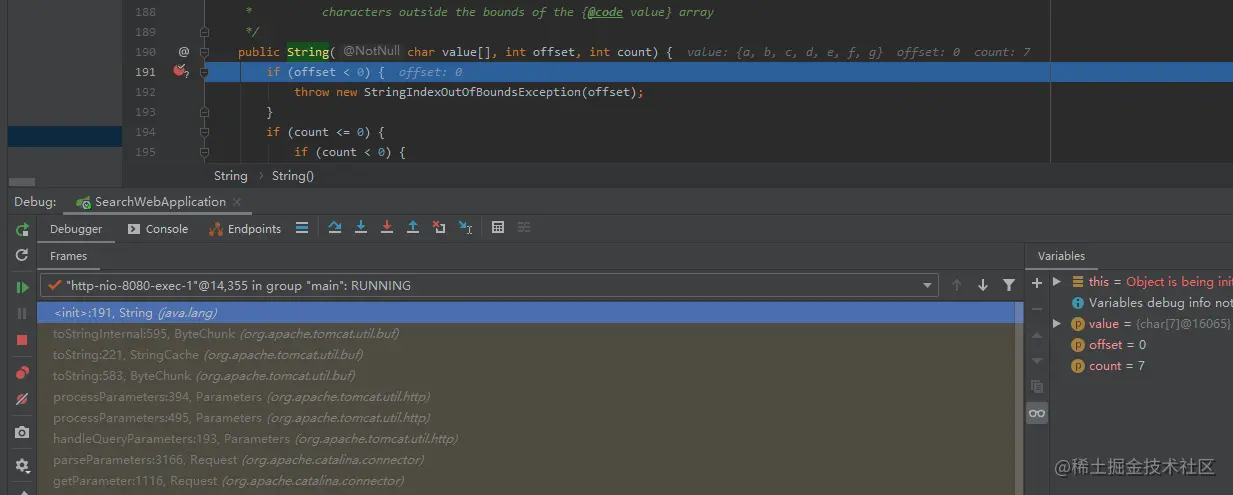Click the camera thread dump icon
This screenshot has height=495, width=1233.
tap(22, 433)
